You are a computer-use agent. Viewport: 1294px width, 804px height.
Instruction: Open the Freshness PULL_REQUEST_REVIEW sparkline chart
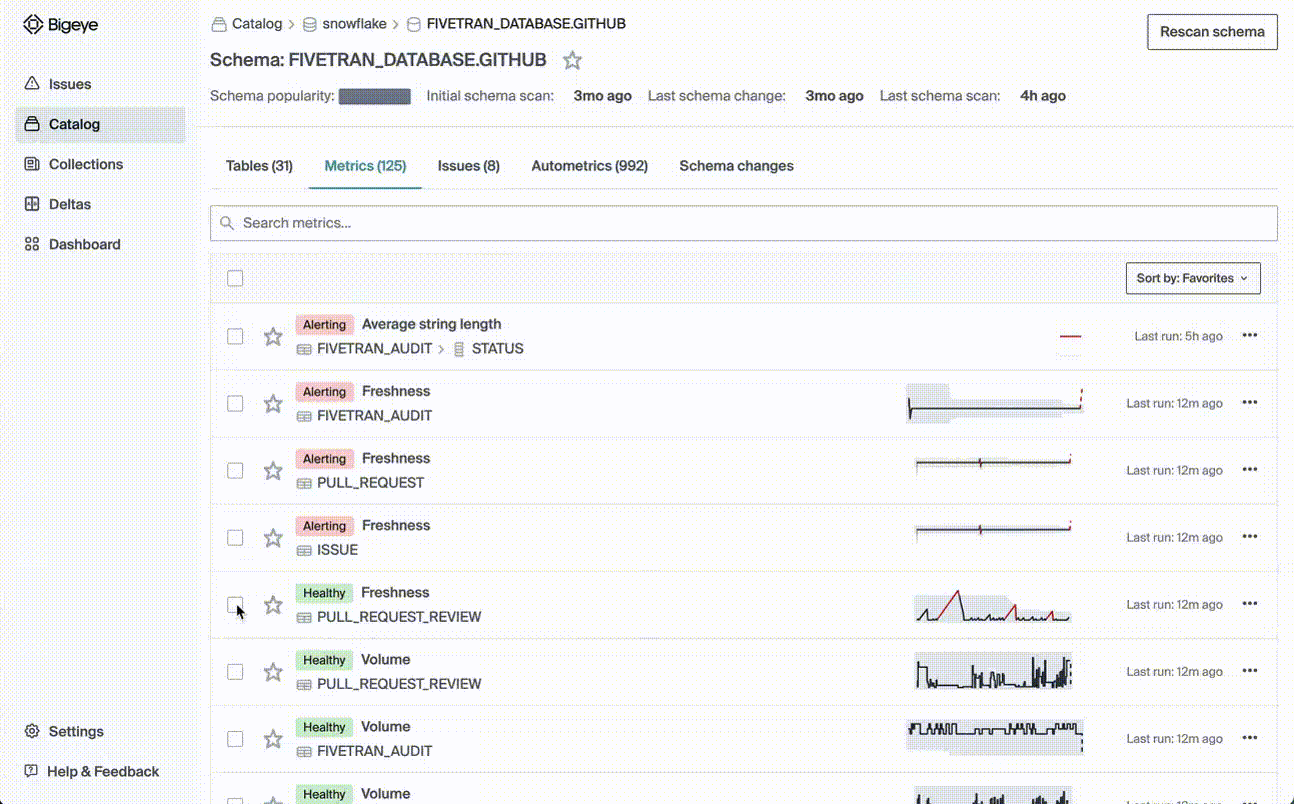(x=992, y=607)
